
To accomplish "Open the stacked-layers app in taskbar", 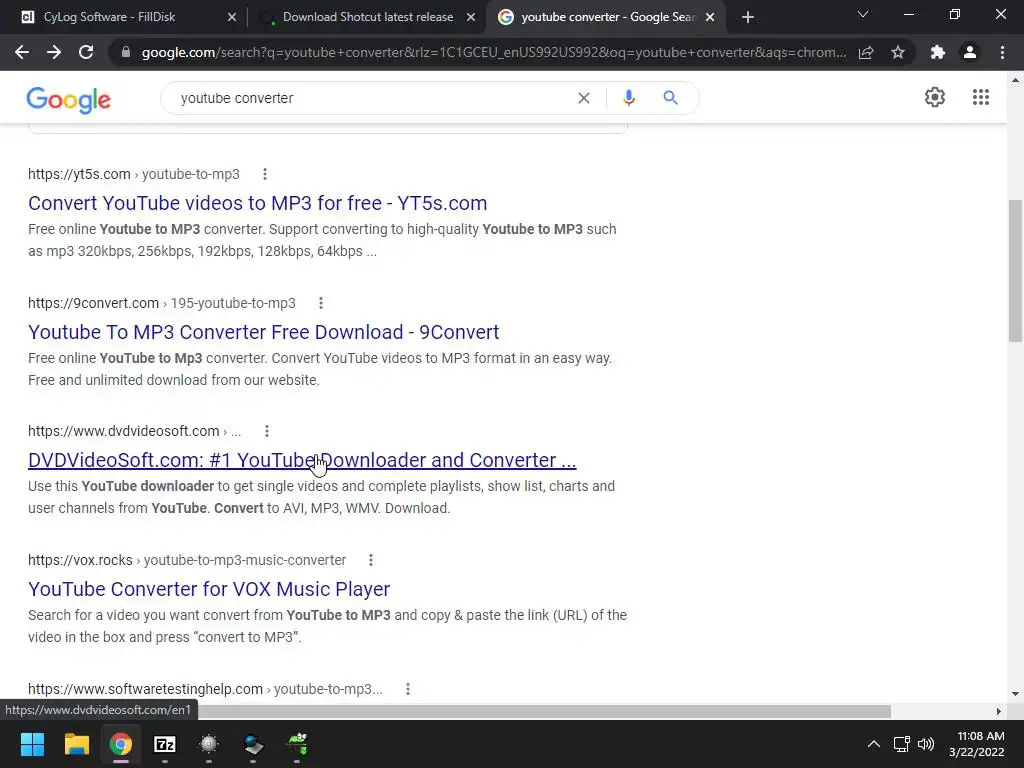I will [x=253, y=744].
